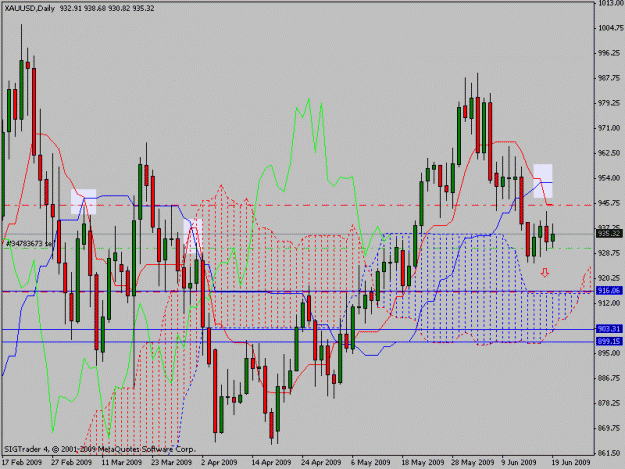
Task: Click the 954.00 price axis label
Action: 610,178
